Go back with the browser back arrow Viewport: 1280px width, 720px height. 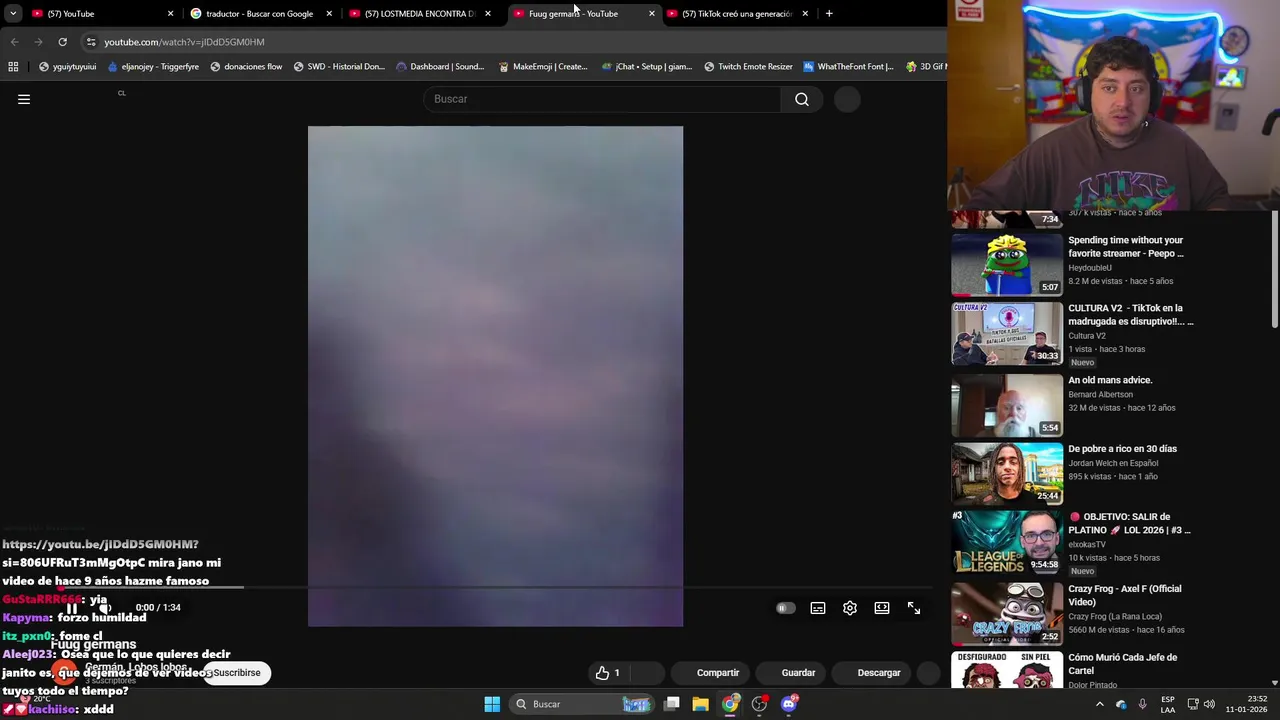pos(14,42)
